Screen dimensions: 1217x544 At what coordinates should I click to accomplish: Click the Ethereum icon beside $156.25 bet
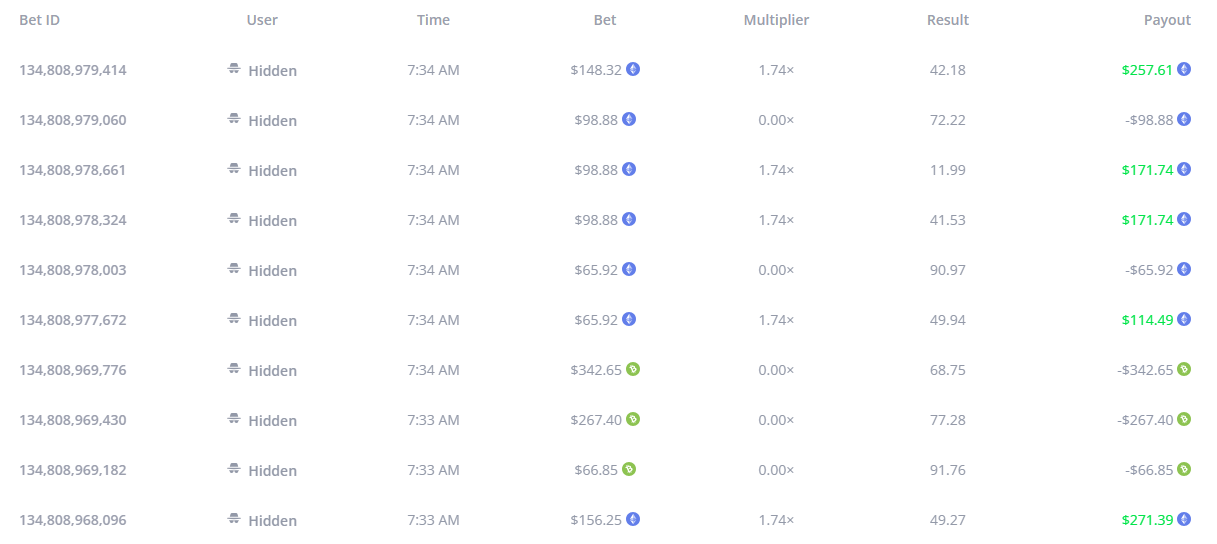[x=633, y=520]
